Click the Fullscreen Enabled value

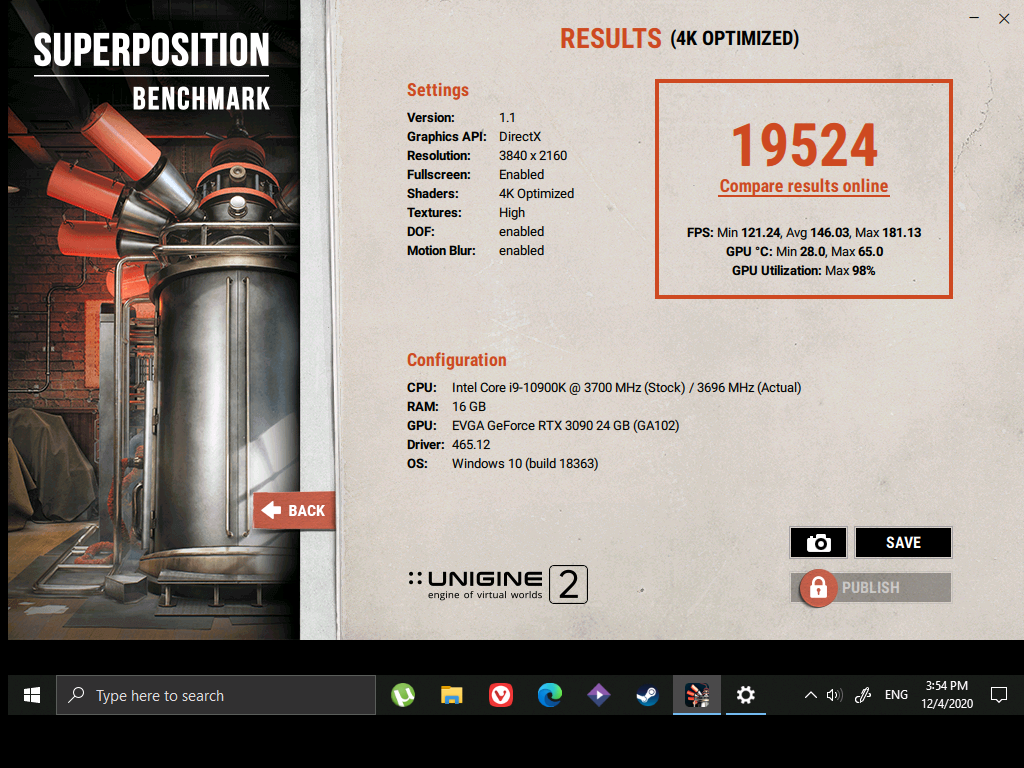(521, 175)
